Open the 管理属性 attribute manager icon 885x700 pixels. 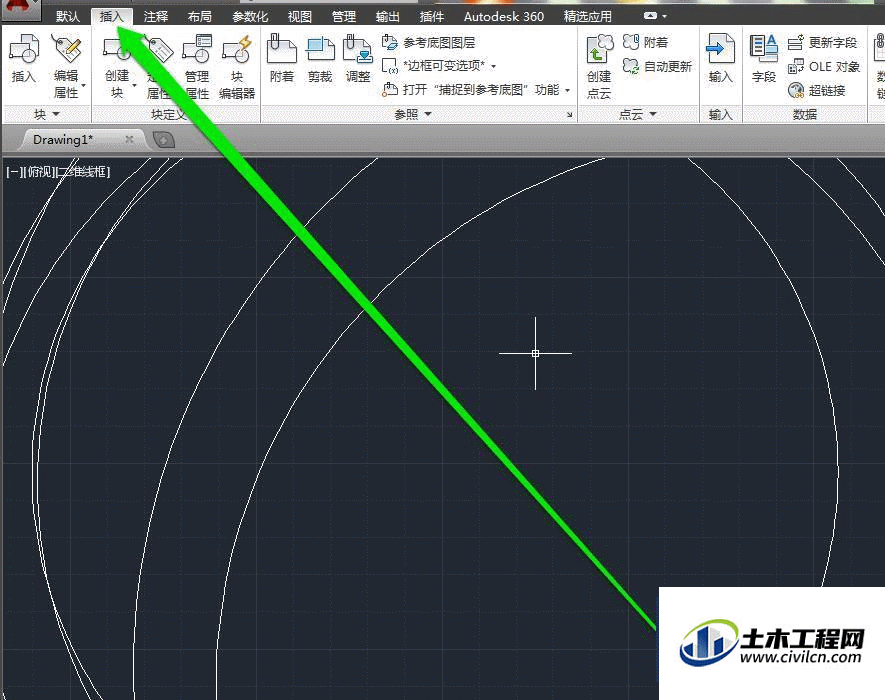click(x=197, y=48)
